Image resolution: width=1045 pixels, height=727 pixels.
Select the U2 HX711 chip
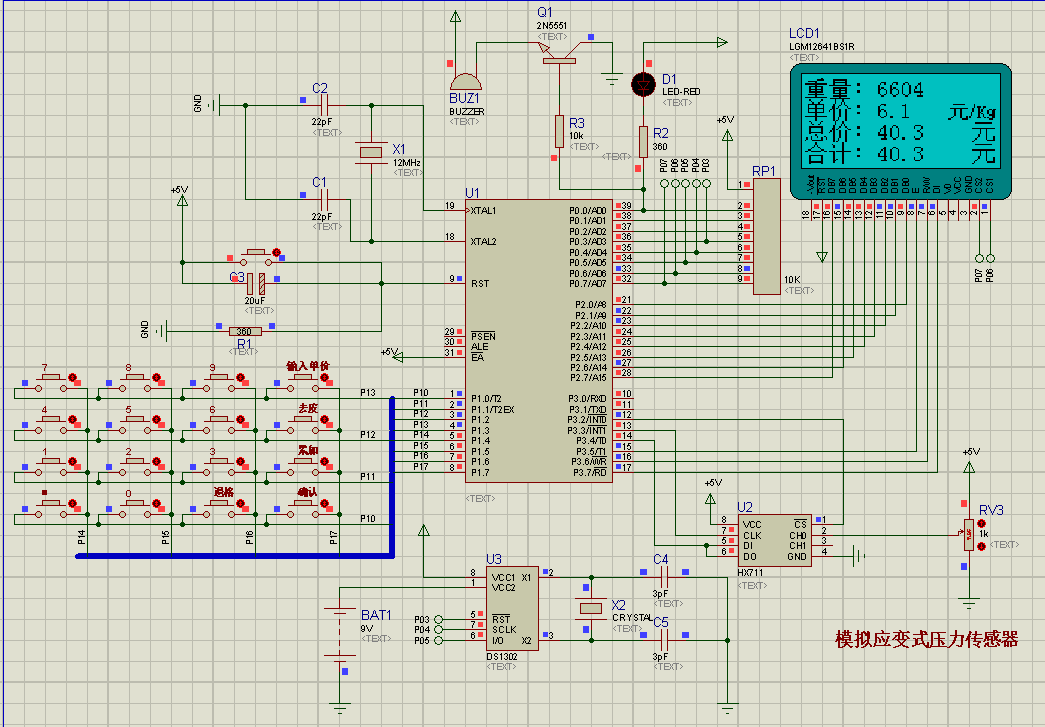[x=774, y=541]
